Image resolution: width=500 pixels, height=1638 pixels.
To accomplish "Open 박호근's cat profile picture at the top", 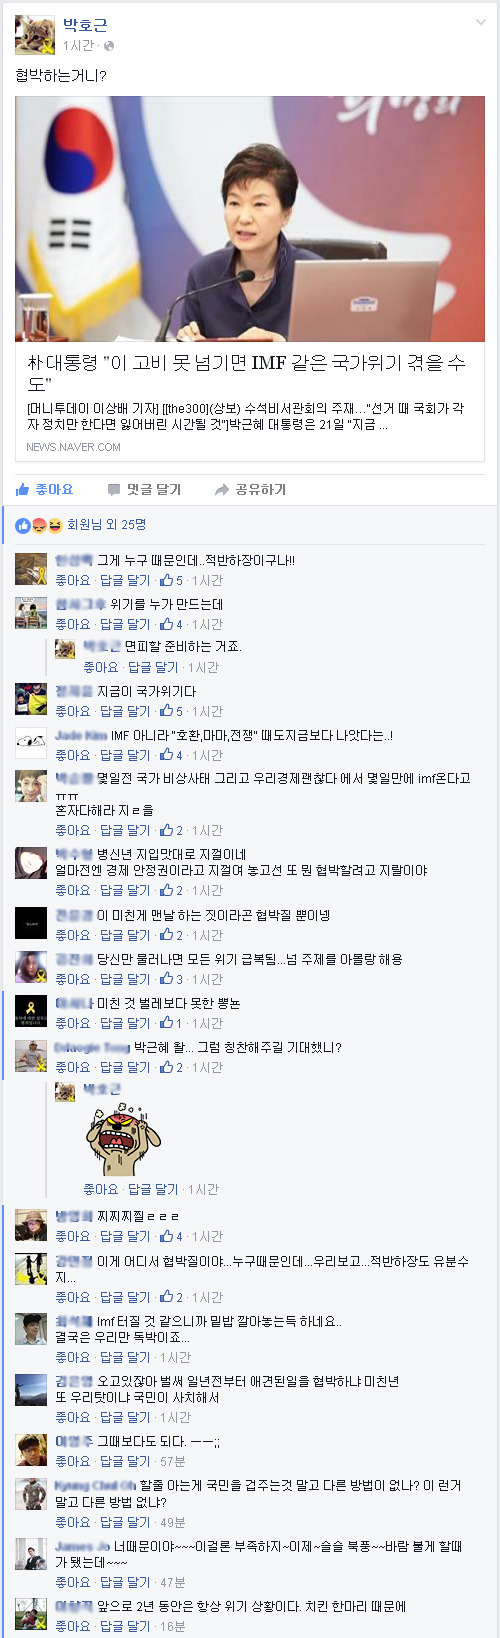I will 35,35.
